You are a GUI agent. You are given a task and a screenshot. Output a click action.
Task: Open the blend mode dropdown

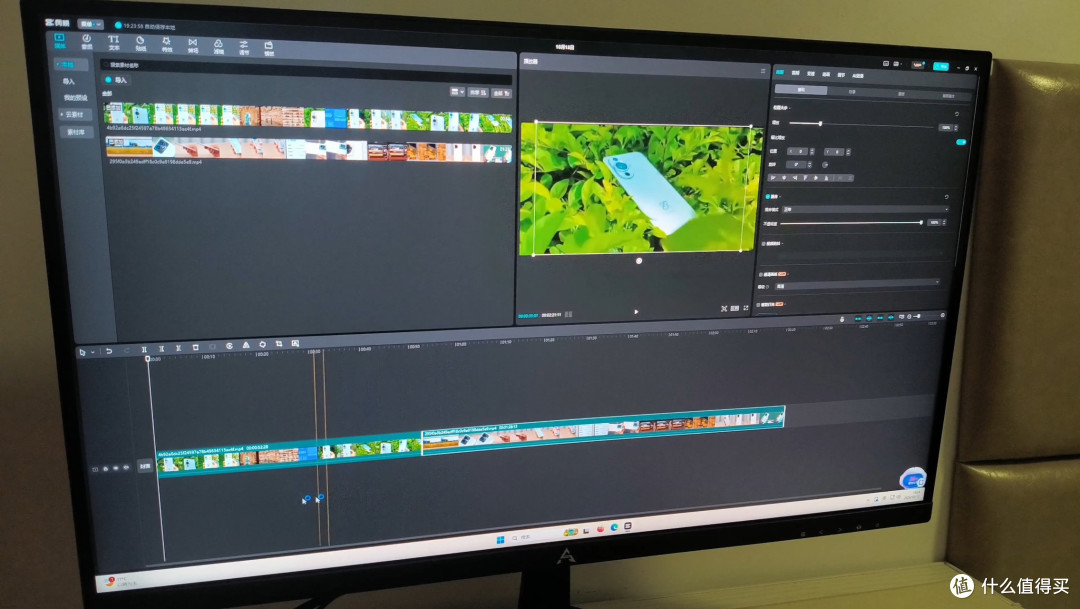[866, 209]
